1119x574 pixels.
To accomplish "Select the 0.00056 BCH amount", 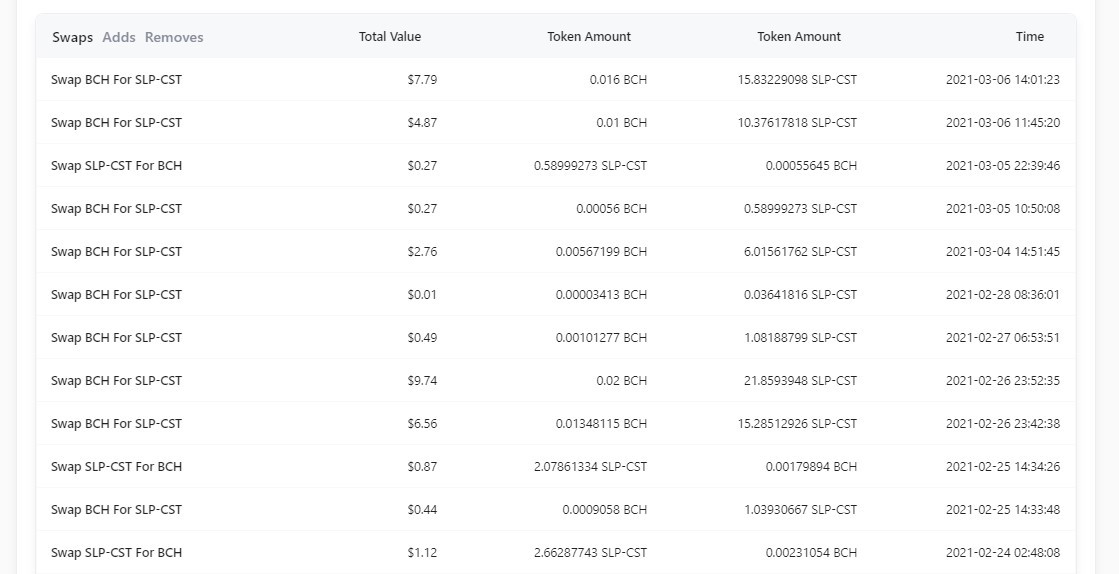I will click(612, 208).
